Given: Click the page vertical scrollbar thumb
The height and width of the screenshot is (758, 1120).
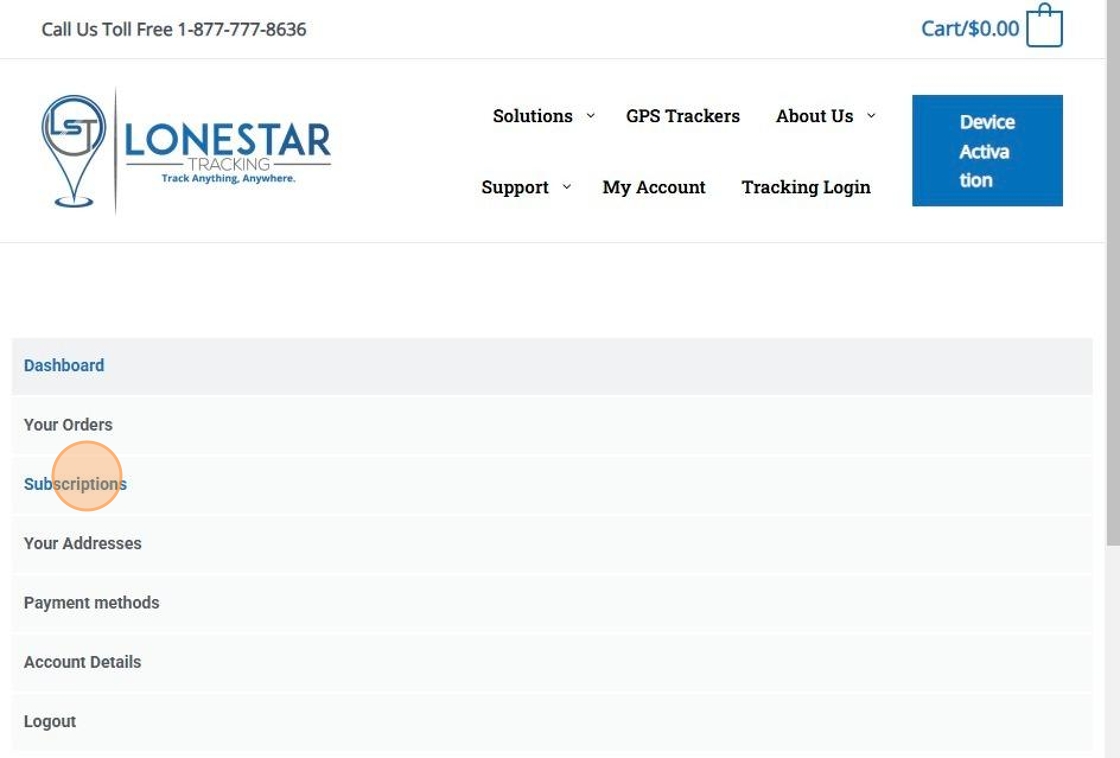Looking at the screenshot, I should pyautogui.click(x=1113, y=273).
